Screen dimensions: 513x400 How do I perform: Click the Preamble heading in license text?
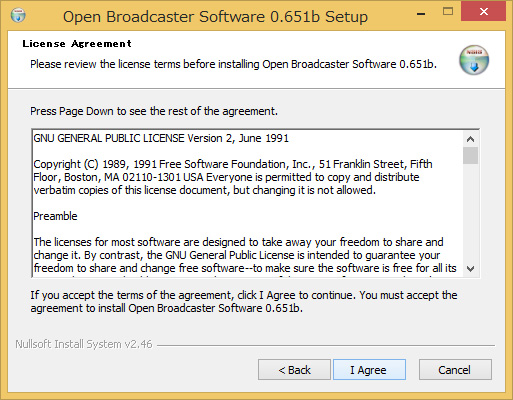coord(55,216)
